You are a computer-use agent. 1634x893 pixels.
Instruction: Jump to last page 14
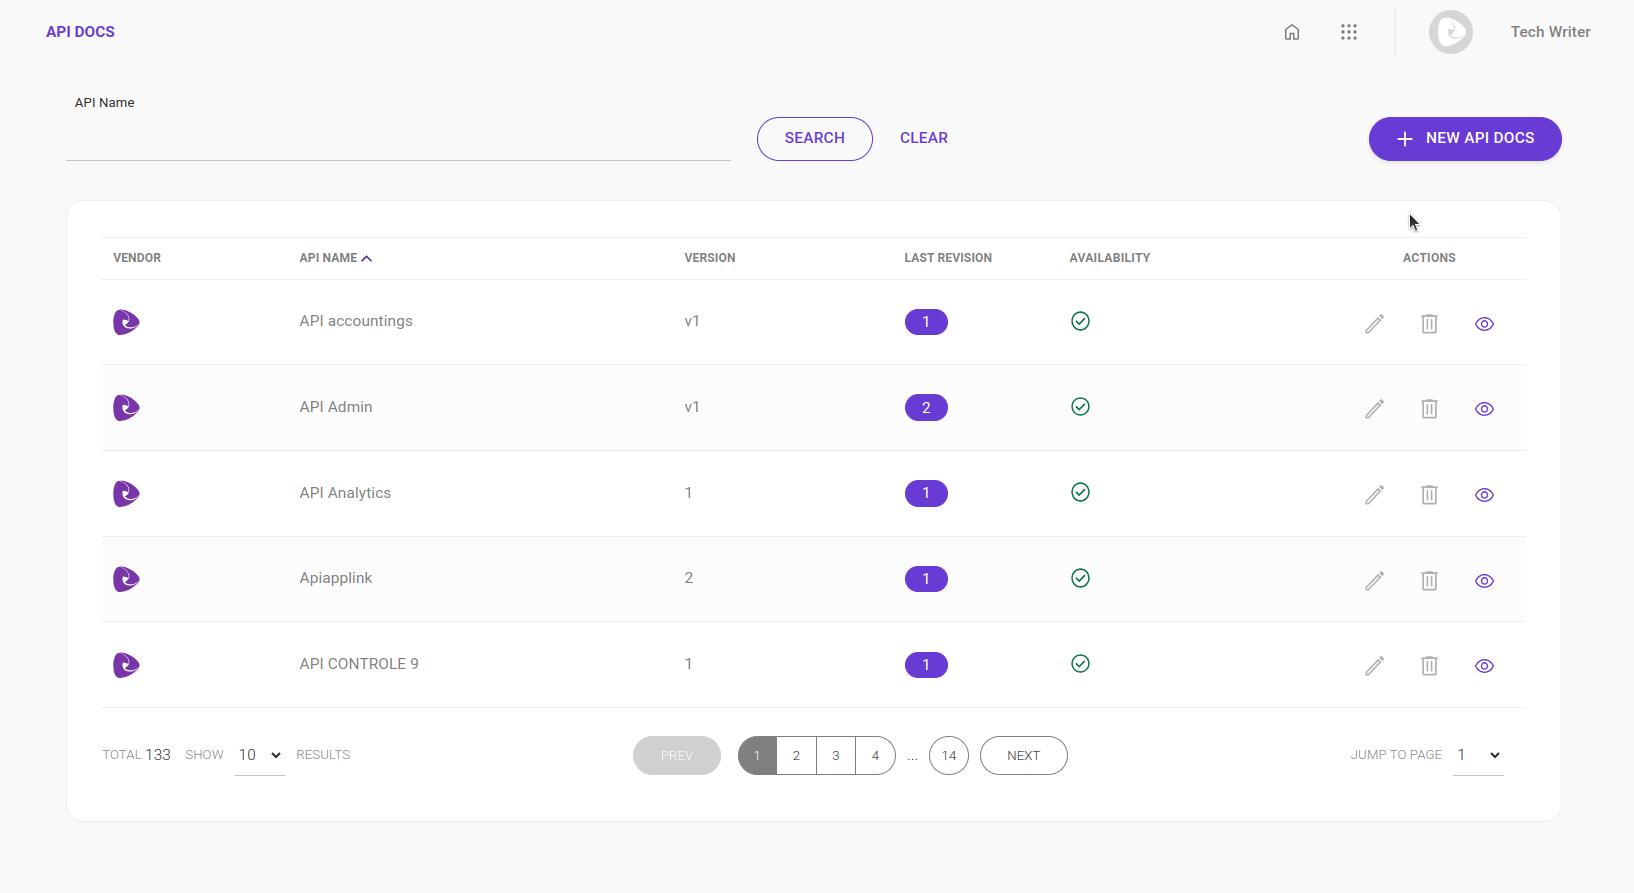click(948, 756)
